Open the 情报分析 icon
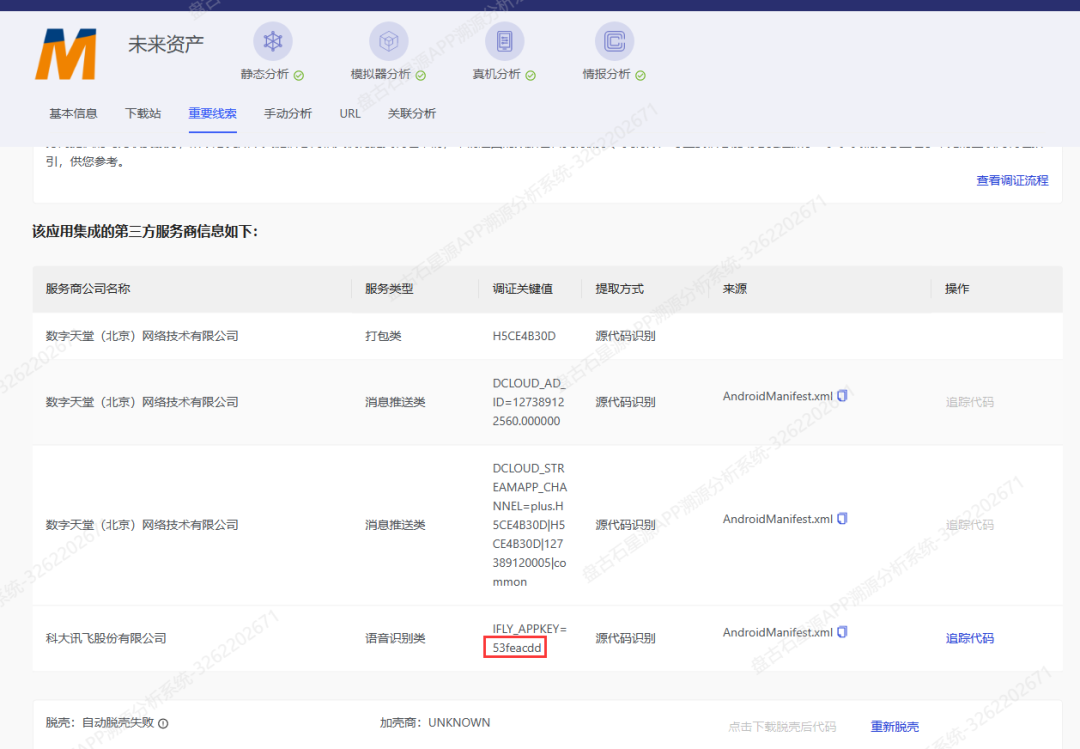The width and height of the screenshot is (1080, 749). 614,41
